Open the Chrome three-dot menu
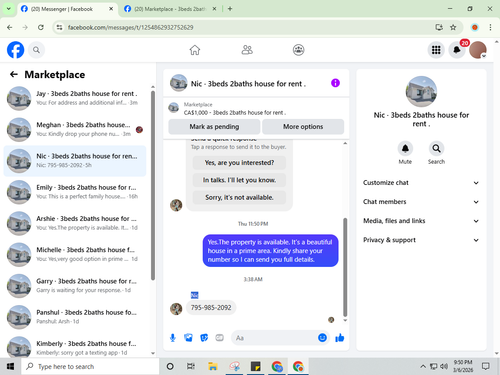This screenshot has height=375, width=500. tap(490, 27)
